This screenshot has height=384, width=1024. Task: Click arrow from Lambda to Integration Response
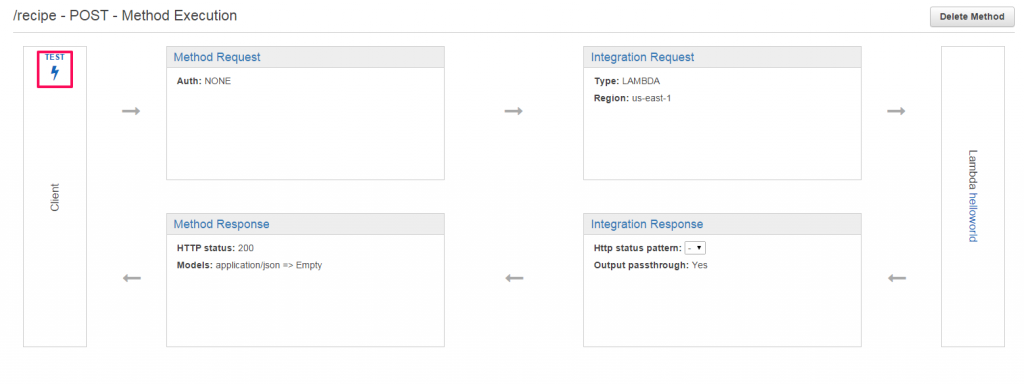(x=897, y=278)
